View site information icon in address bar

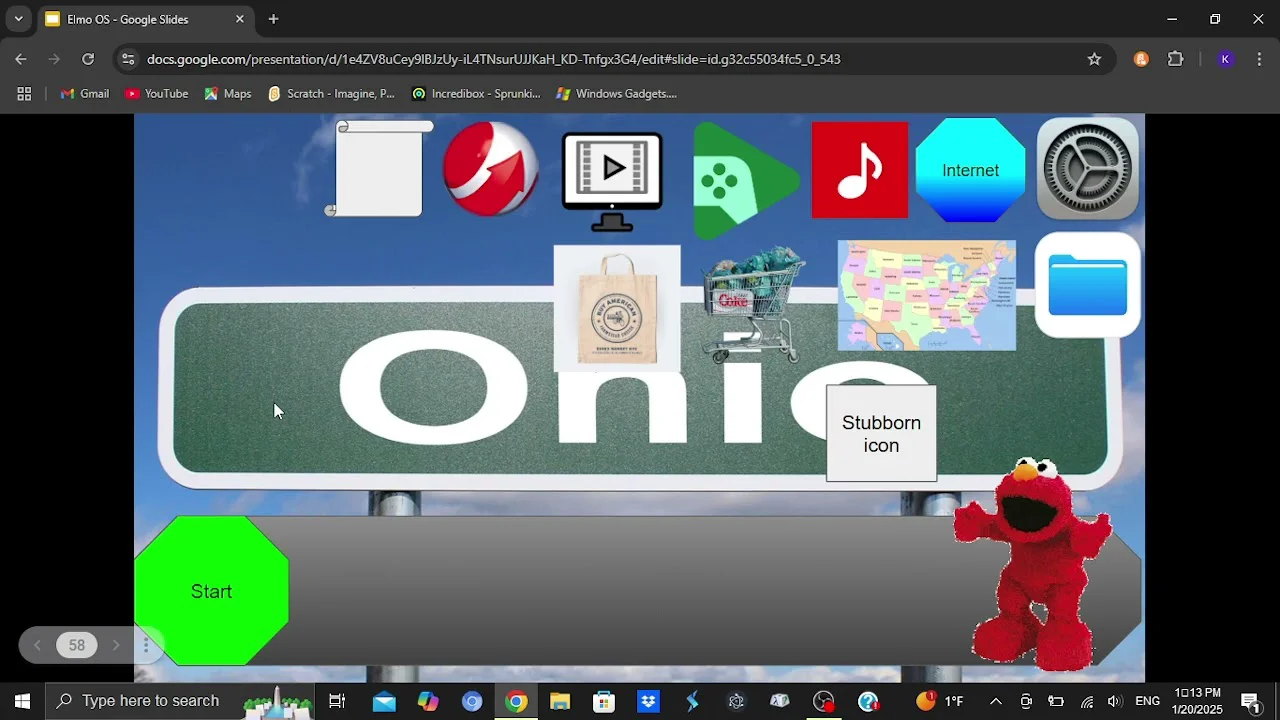tap(128, 59)
